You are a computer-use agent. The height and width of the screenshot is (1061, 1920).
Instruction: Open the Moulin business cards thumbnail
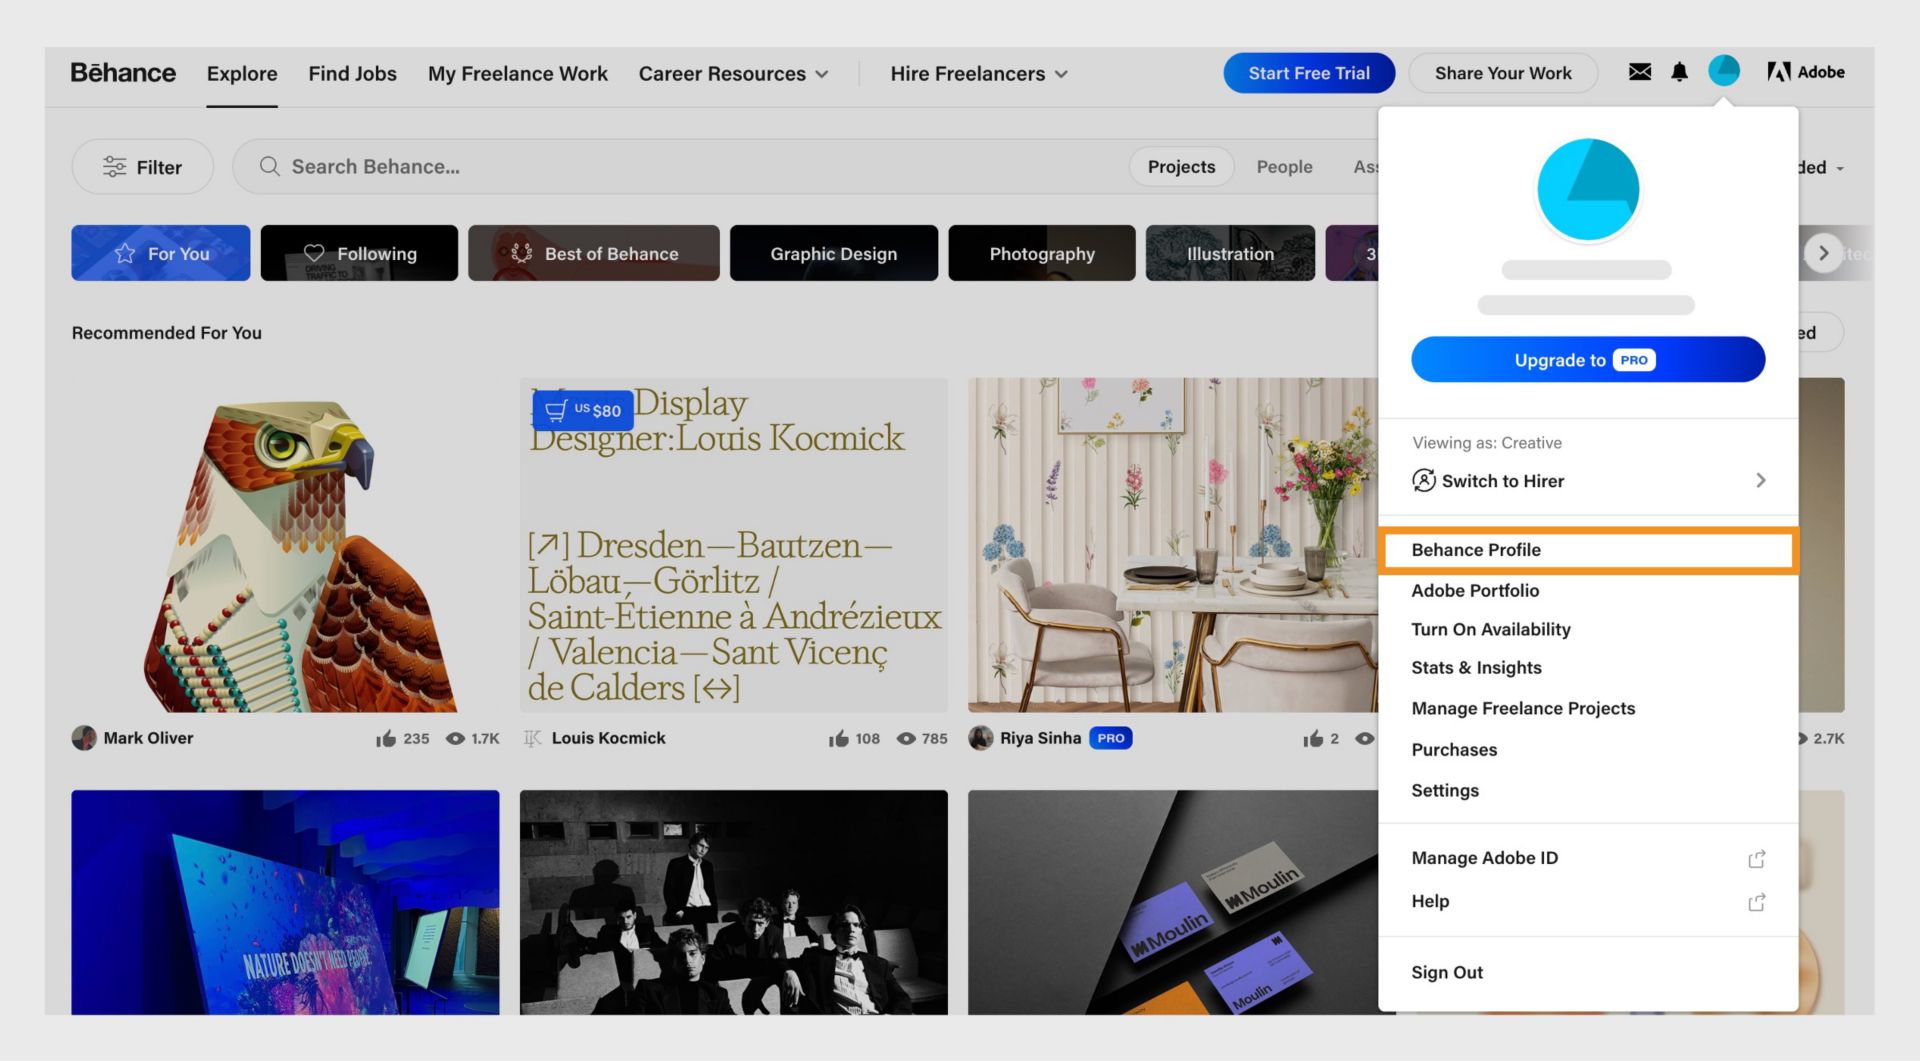(1173, 902)
